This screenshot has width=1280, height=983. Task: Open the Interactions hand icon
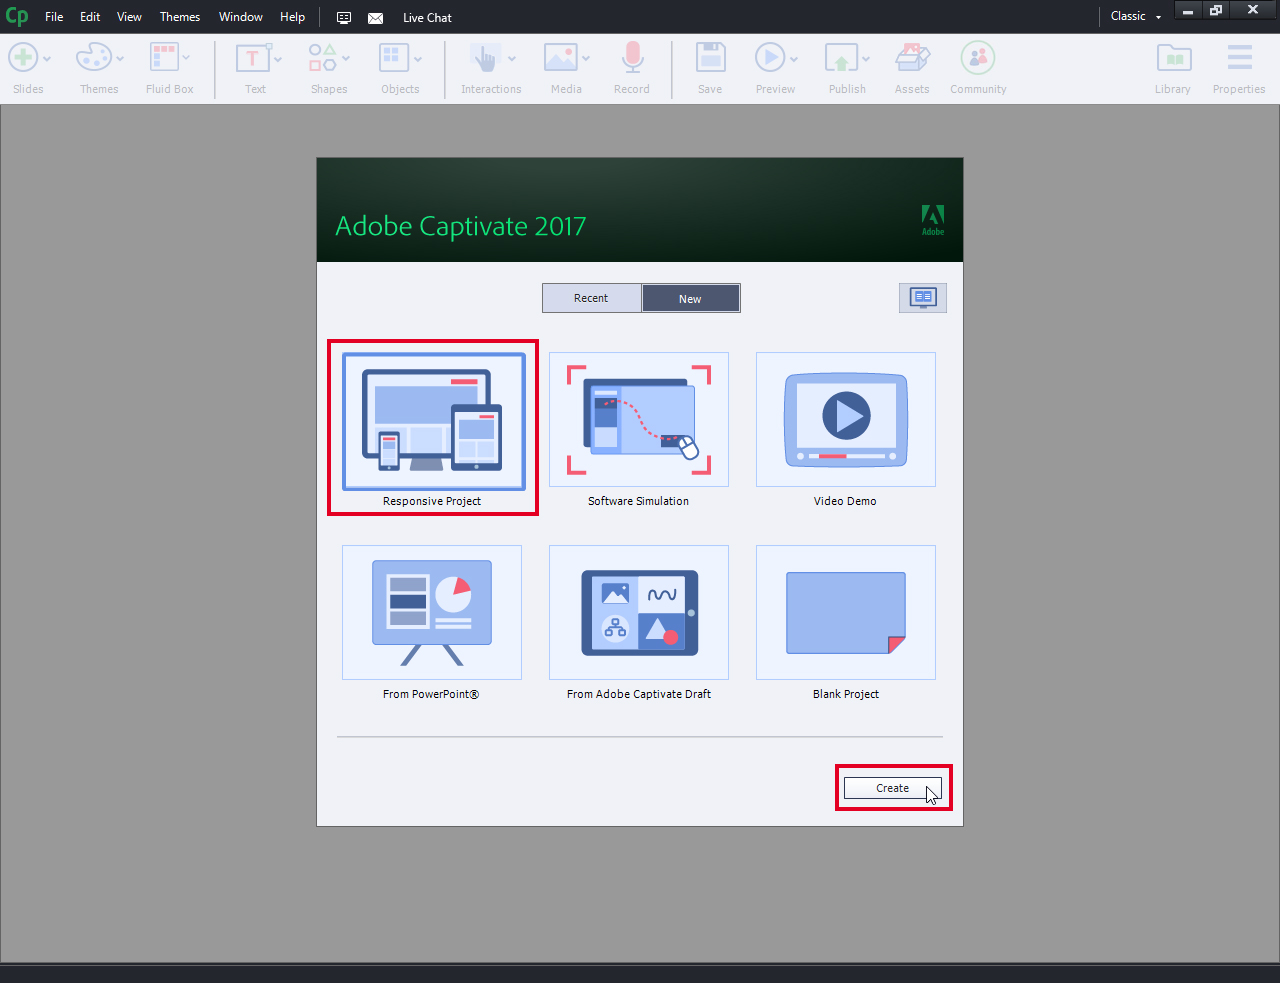(x=485, y=58)
